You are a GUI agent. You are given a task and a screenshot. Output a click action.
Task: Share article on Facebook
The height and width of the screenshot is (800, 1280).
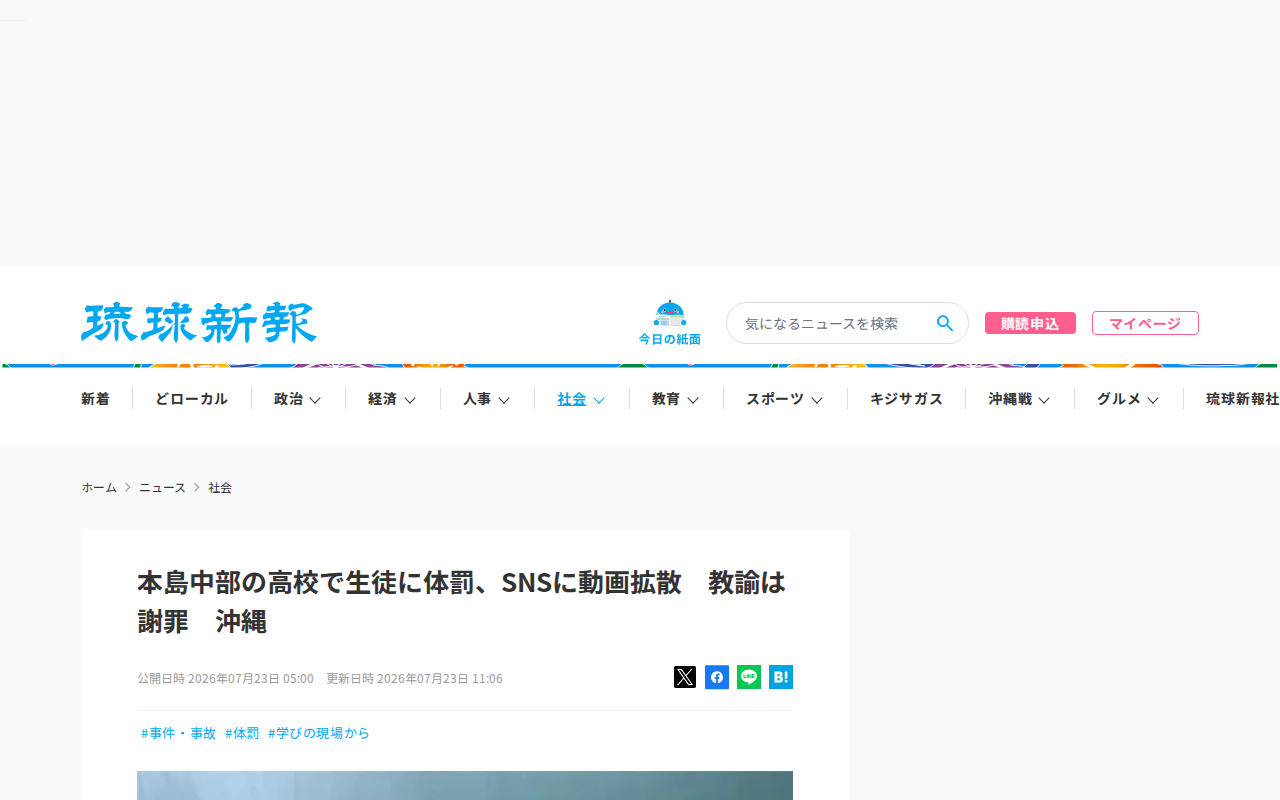(x=717, y=677)
